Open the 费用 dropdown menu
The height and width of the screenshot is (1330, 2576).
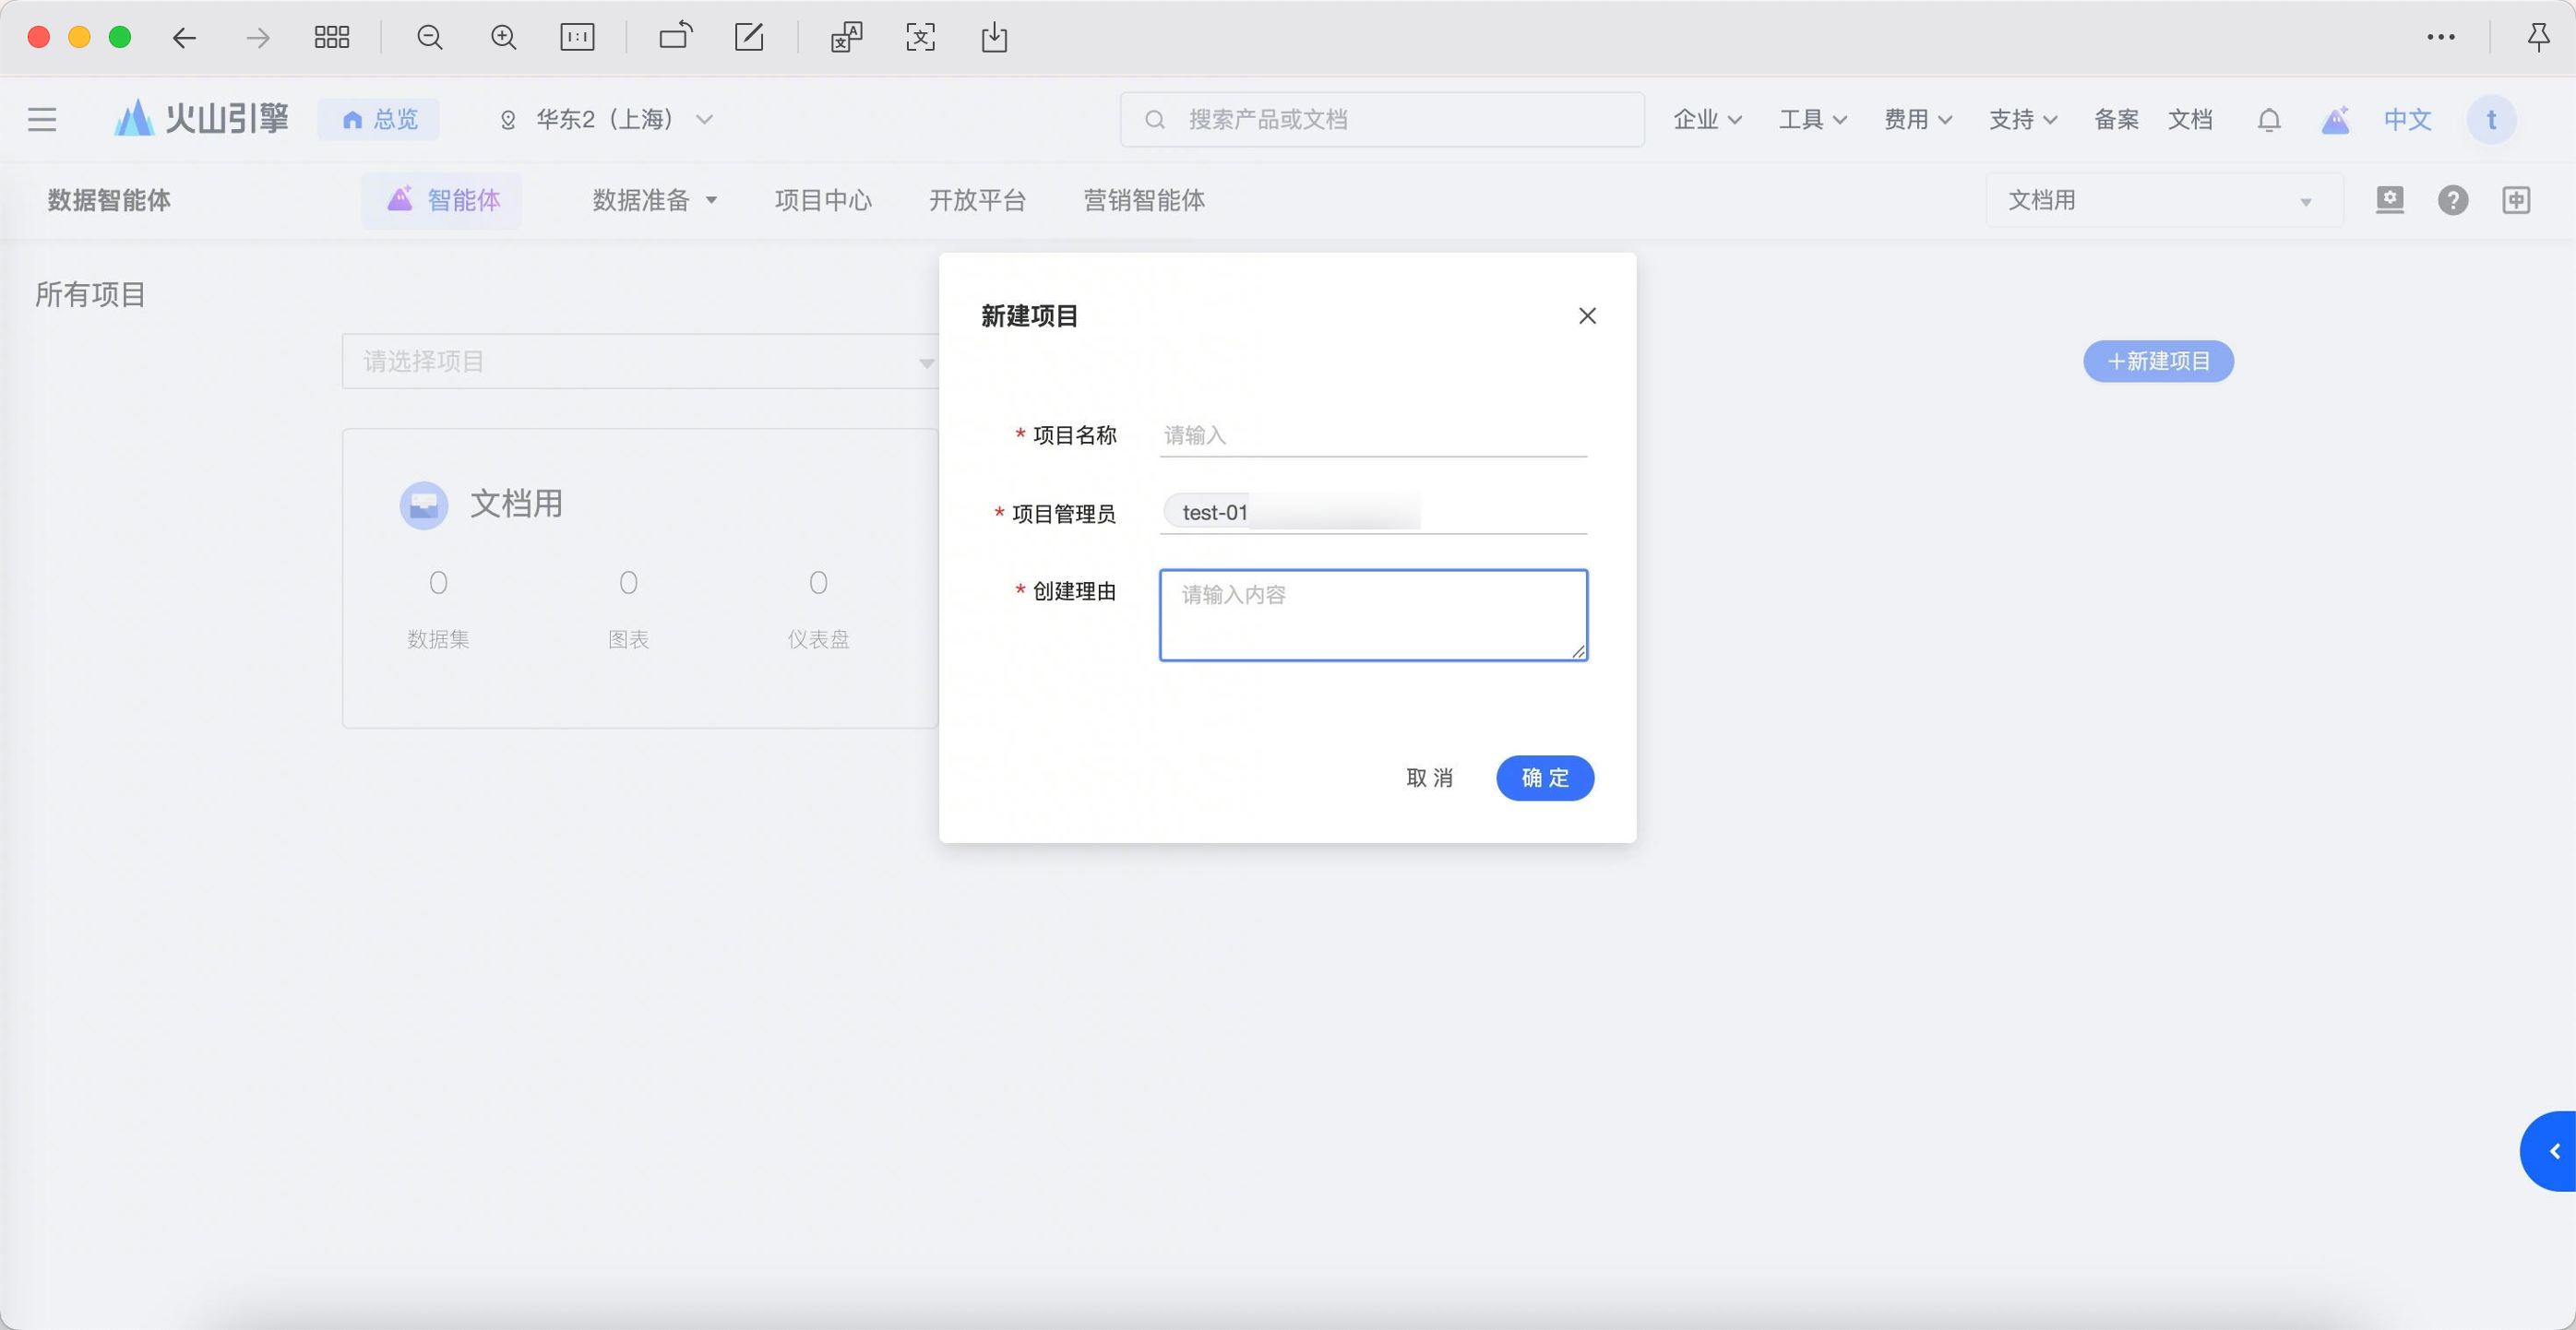tap(1917, 120)
